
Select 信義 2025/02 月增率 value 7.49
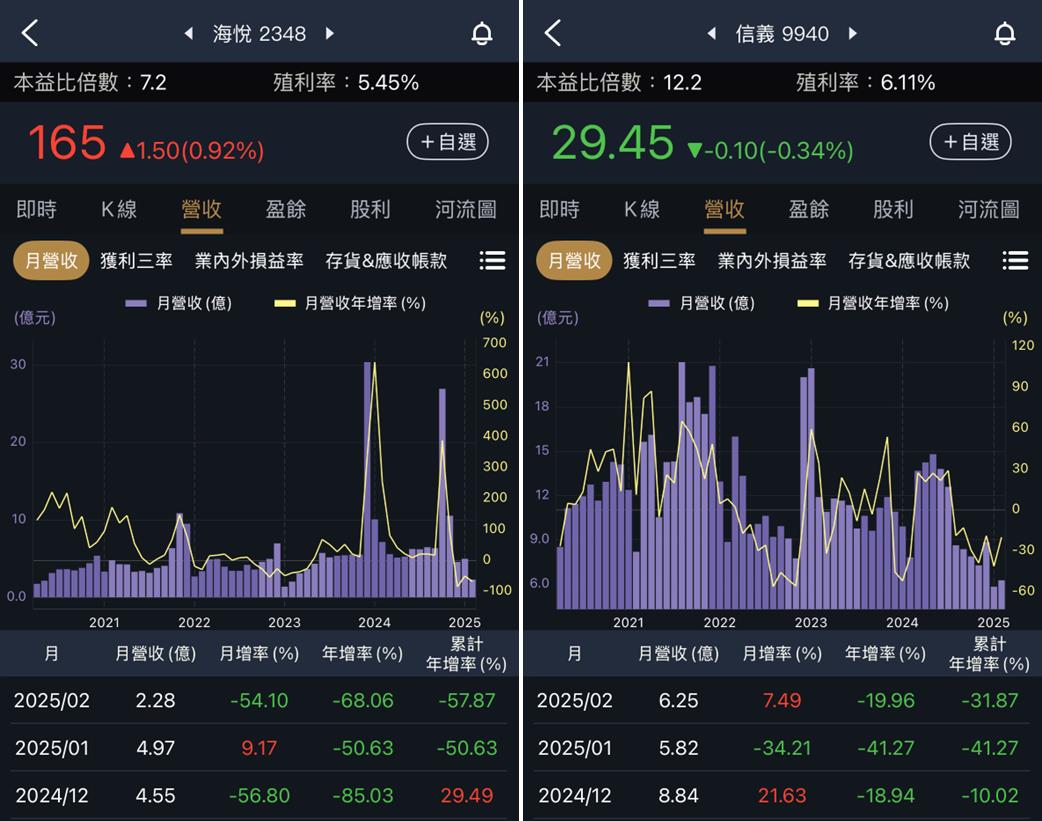click(x=782, y=700)
